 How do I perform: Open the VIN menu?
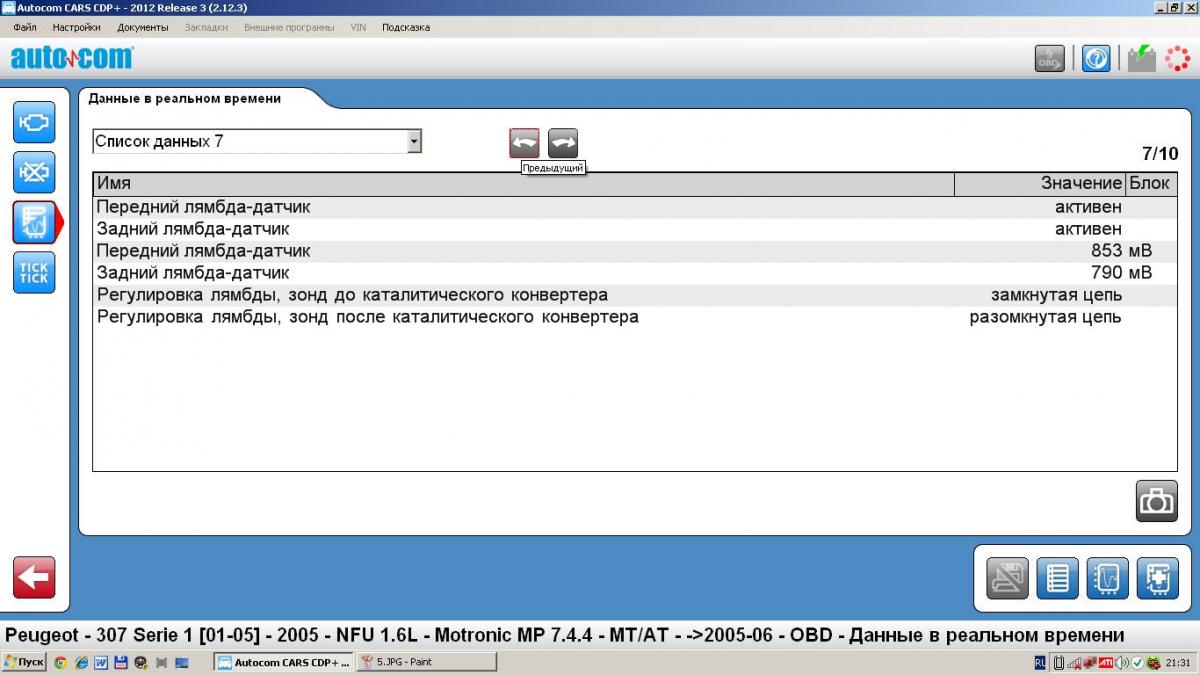358,27
